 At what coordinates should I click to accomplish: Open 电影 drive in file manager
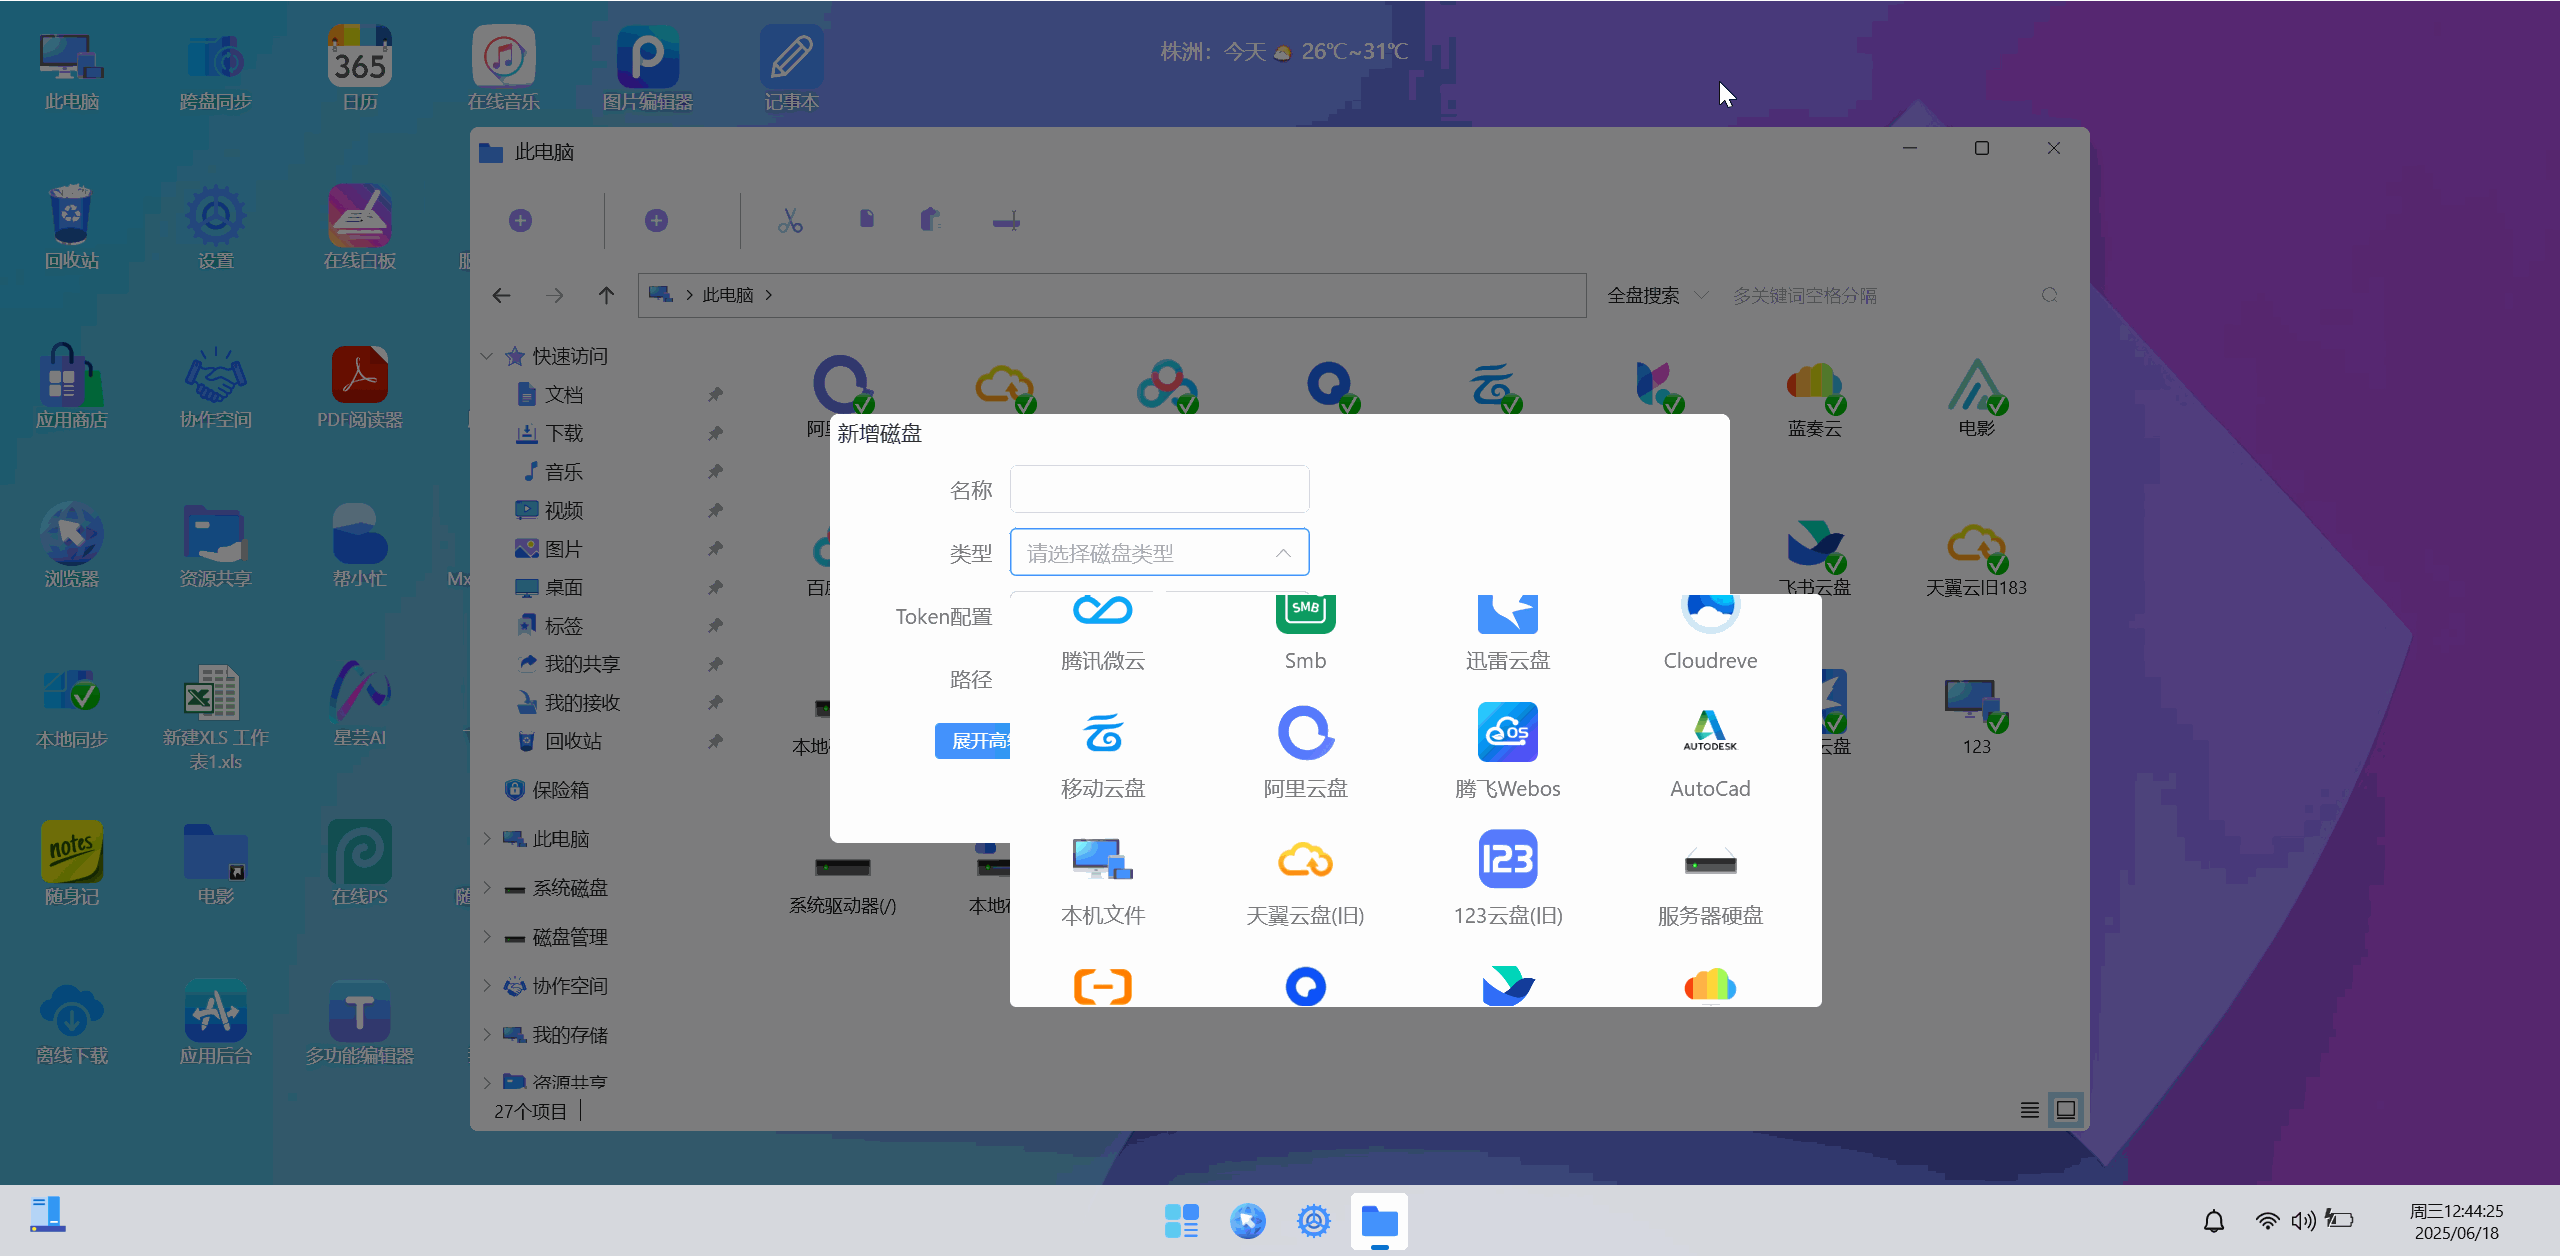tap(1976, 399)
